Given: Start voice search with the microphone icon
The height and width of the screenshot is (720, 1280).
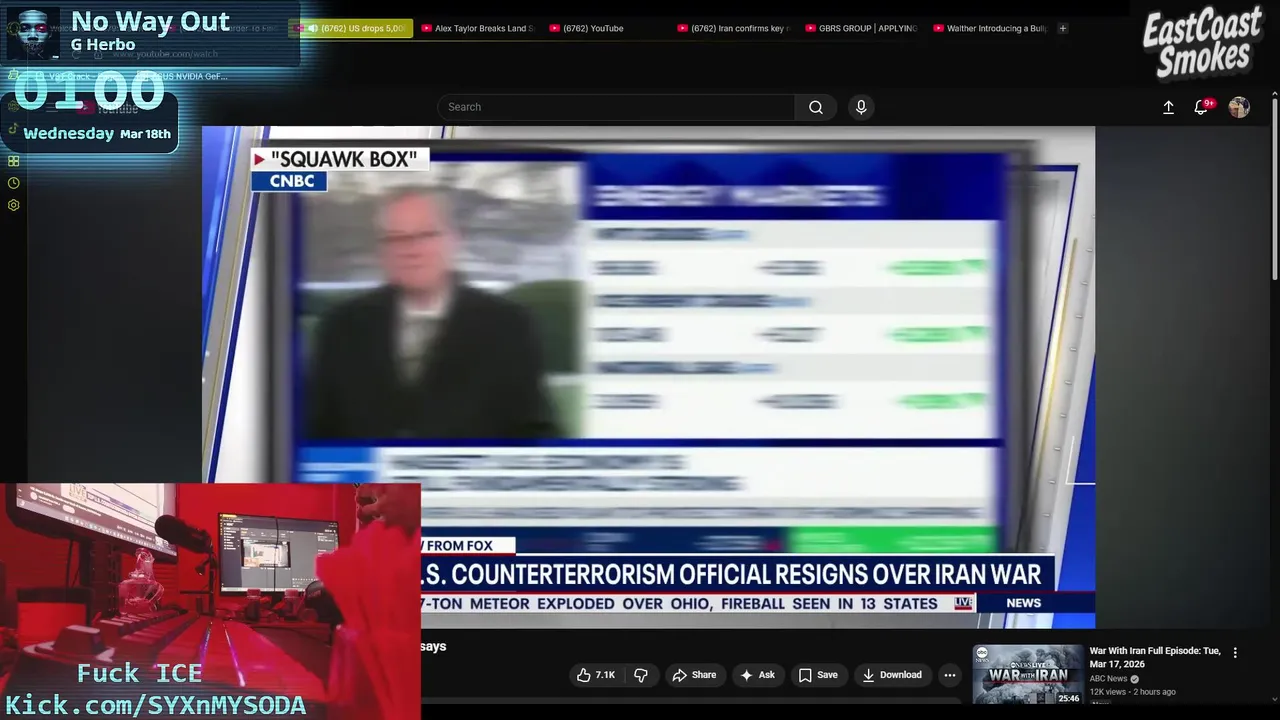Looking at the screenshot, I should pos(861,107).
